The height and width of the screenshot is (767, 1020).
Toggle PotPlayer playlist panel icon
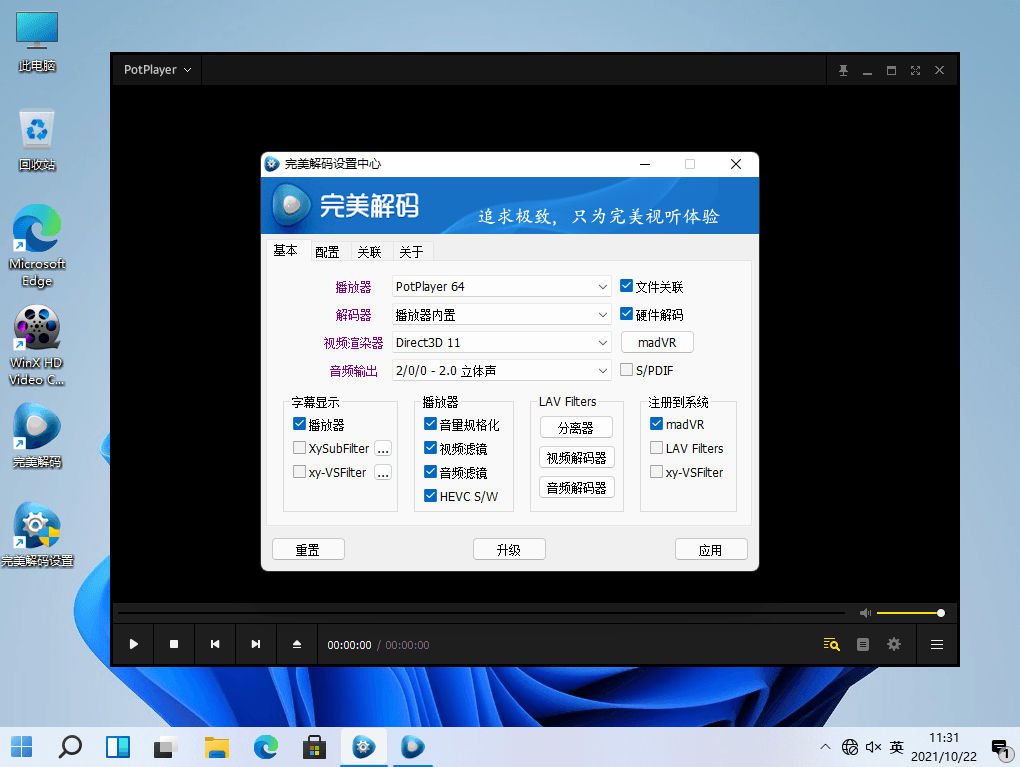pos(863,645)
